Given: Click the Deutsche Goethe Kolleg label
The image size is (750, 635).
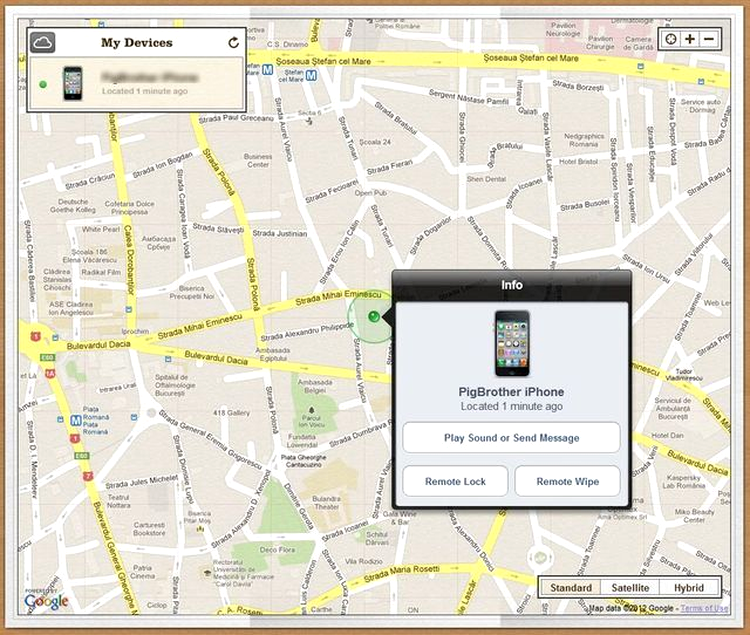Looking at the screenshot, I should tap(73, 206).
